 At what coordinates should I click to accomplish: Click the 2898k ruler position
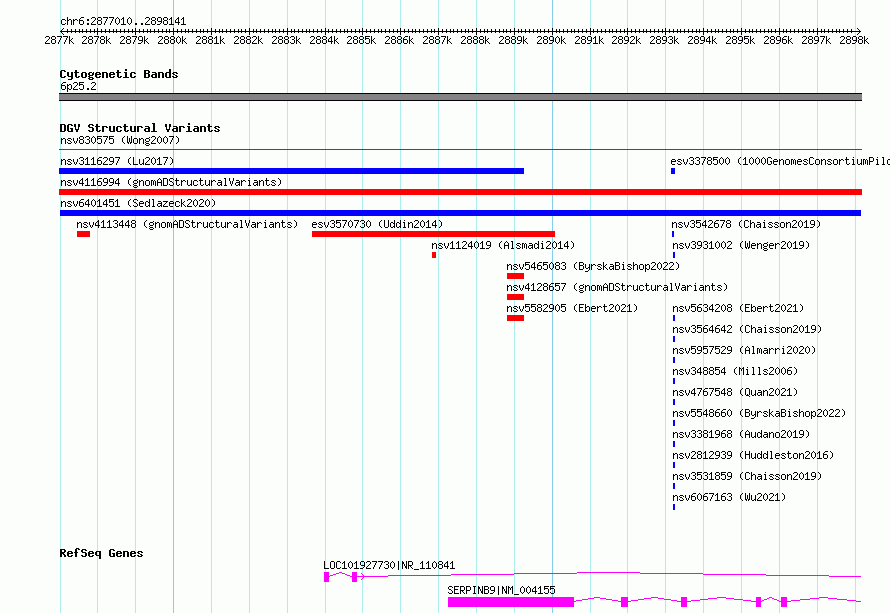854,40
